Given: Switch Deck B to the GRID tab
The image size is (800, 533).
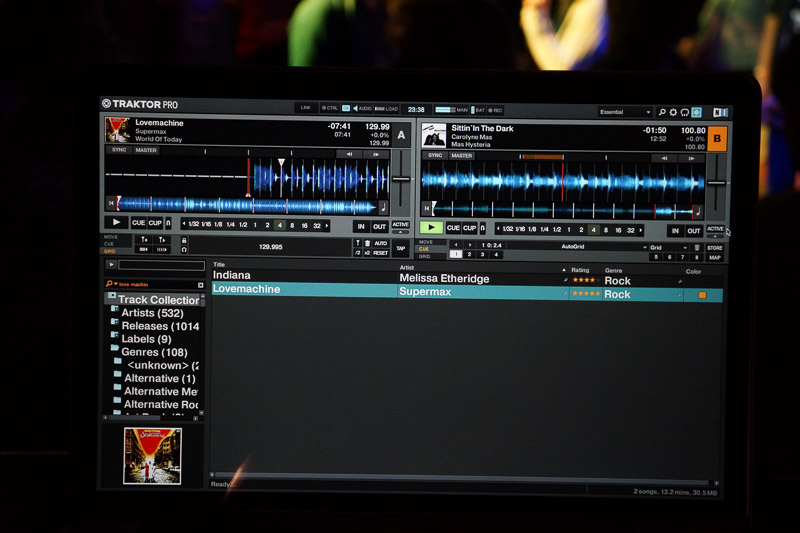Looking at the screenshot, I should click(x=426, y=257).
